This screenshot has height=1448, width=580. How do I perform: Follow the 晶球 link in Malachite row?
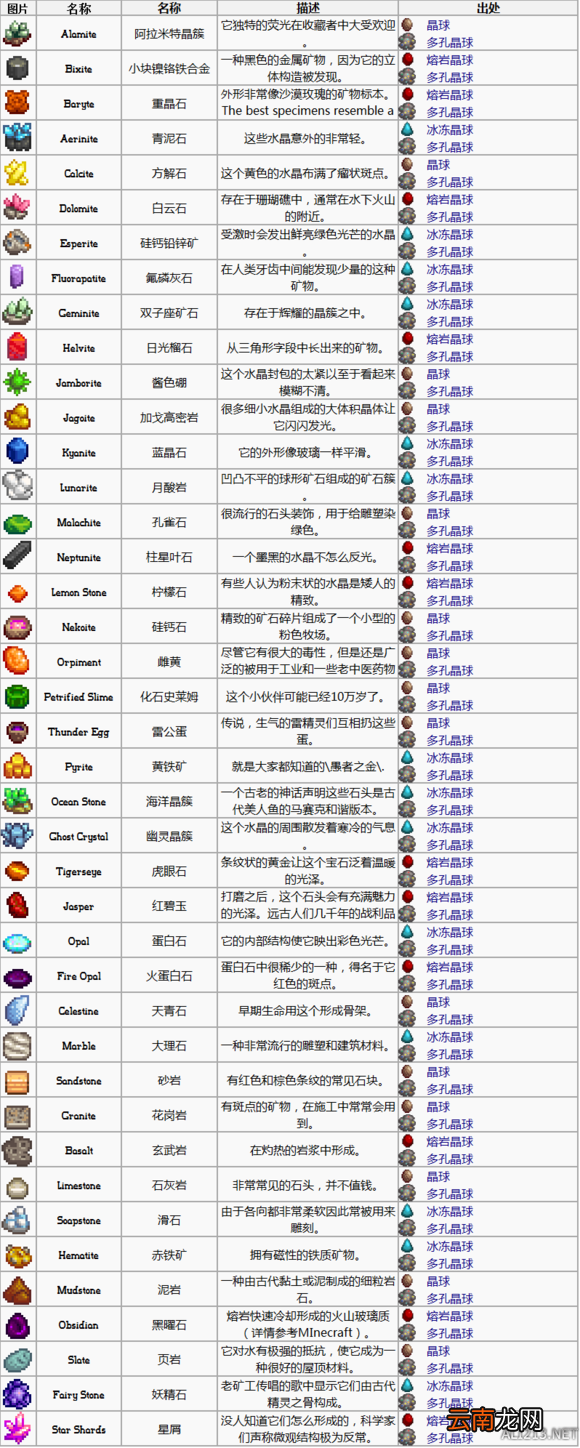pyautogui.click(x=438, y=514)
